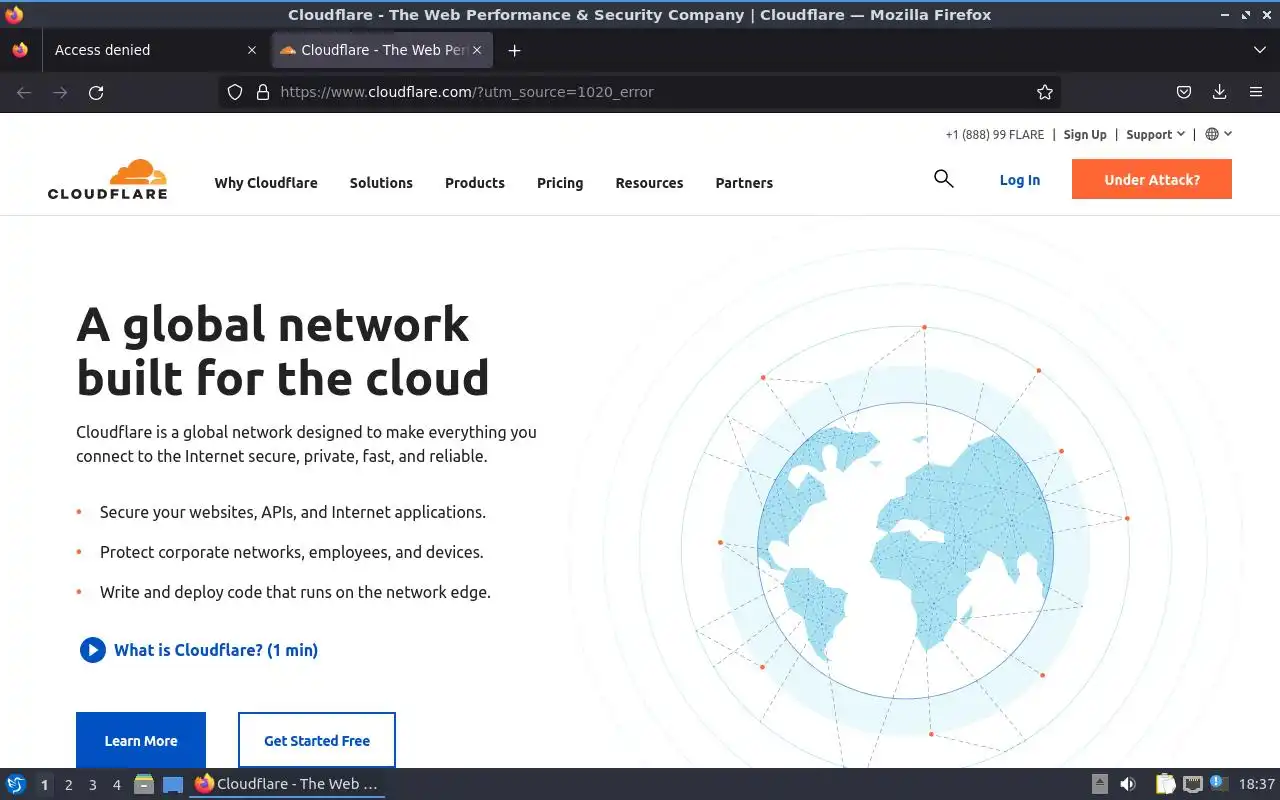Open the Partners menu

point(744,183)
